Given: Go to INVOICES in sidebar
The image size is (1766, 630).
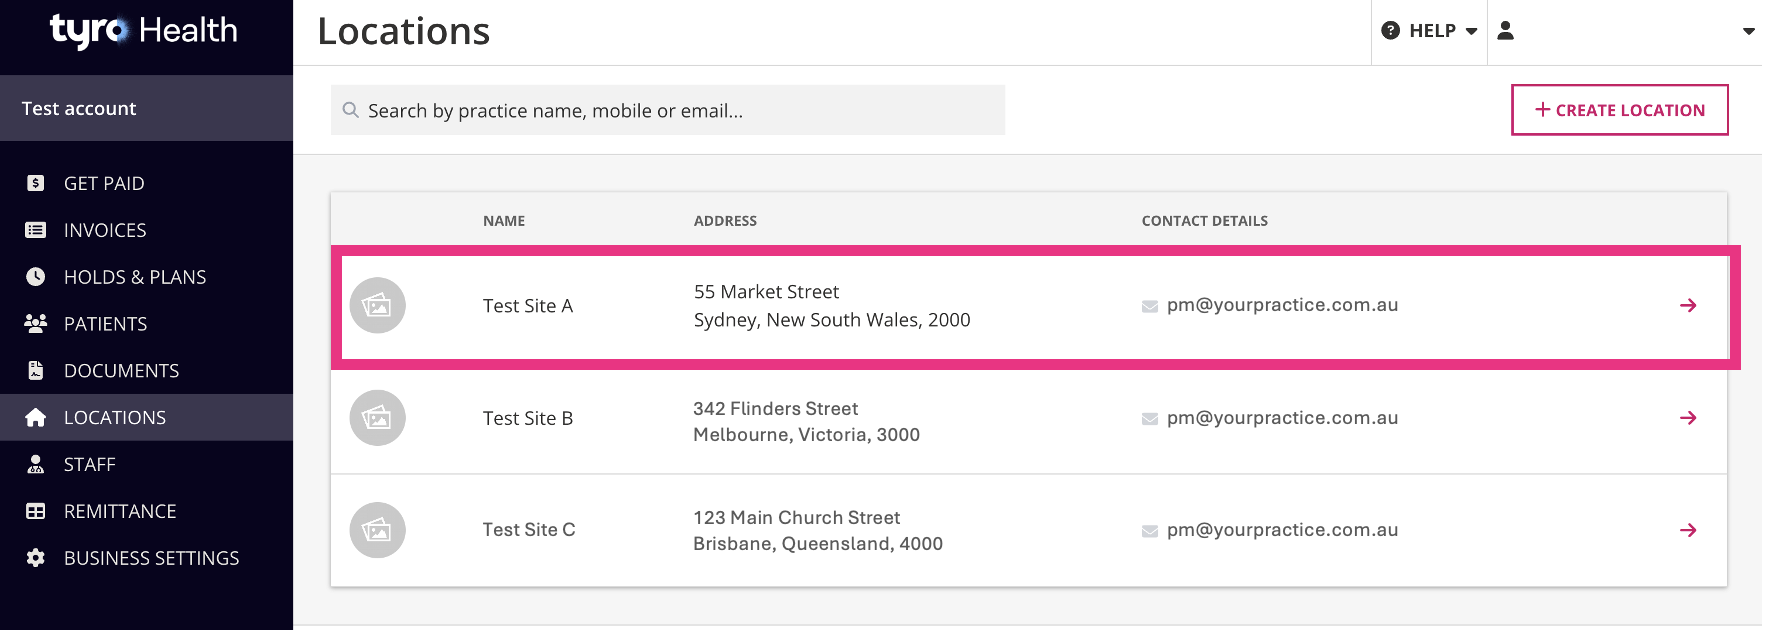Looking at the screenshot, I should (x=146, y=230).
